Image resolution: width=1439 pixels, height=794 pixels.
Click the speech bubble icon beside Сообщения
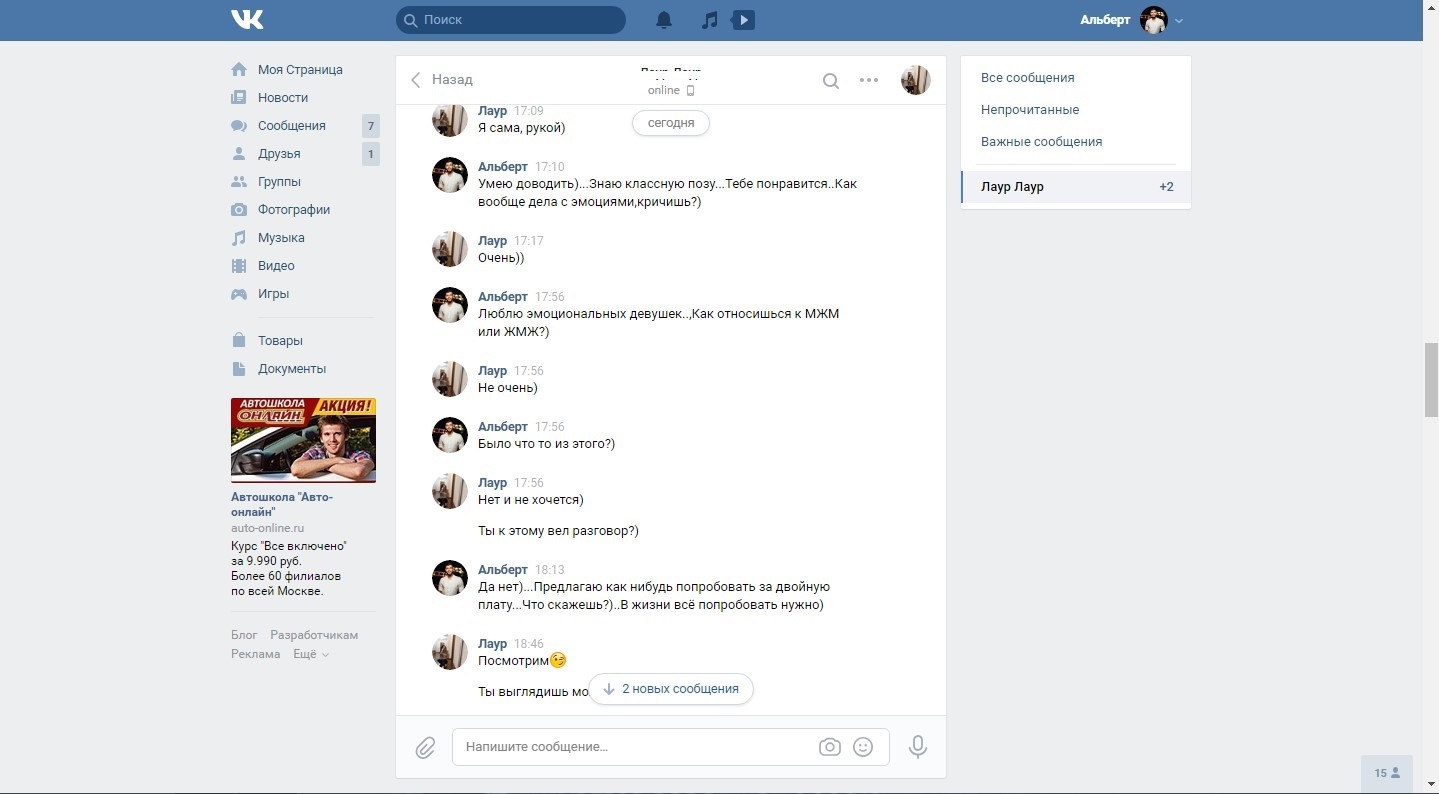[239, 126]
